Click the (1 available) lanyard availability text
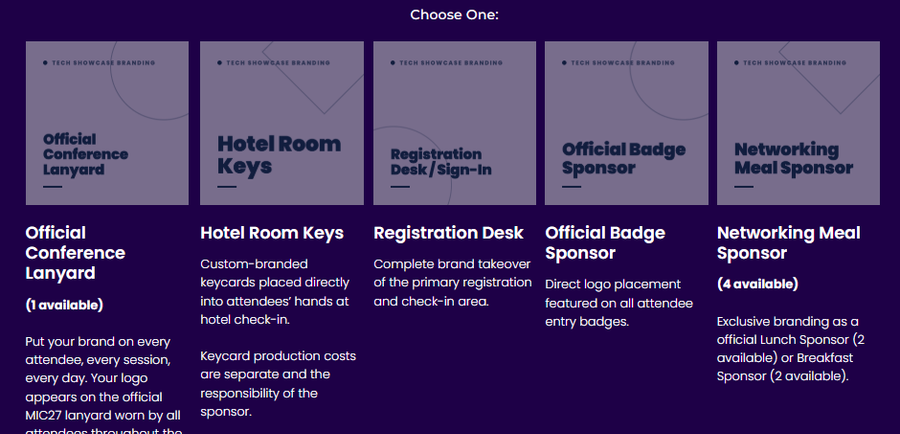The width and height of the screenshot is (900, 434). 64,305
